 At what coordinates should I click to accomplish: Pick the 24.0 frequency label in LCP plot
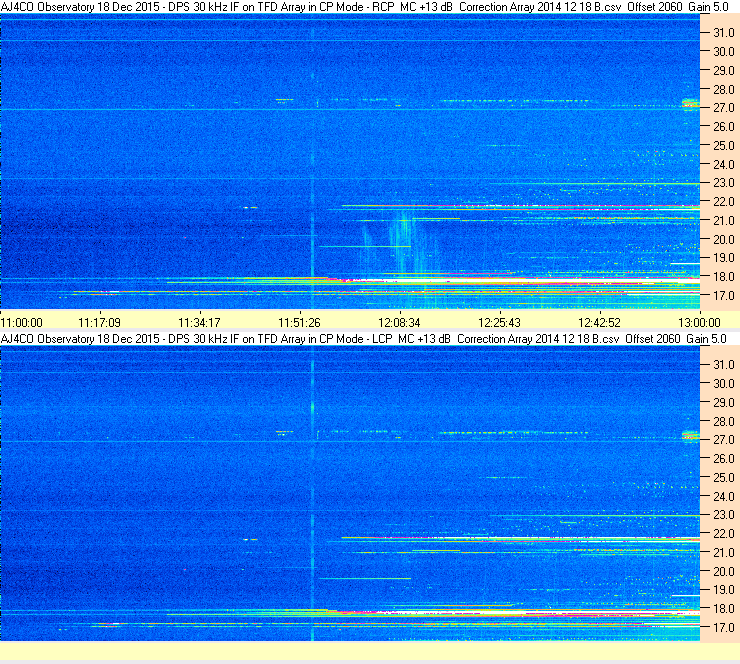click(723, 496)
